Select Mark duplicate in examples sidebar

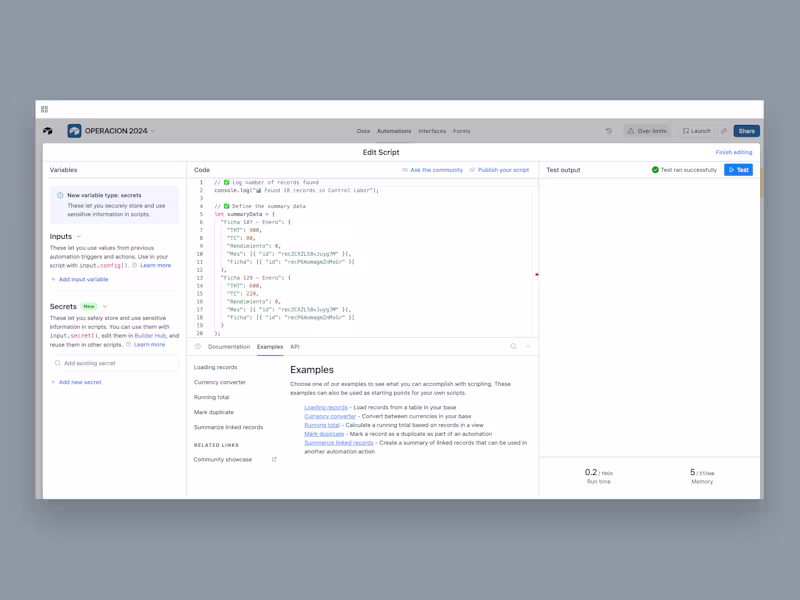[214, 412]
